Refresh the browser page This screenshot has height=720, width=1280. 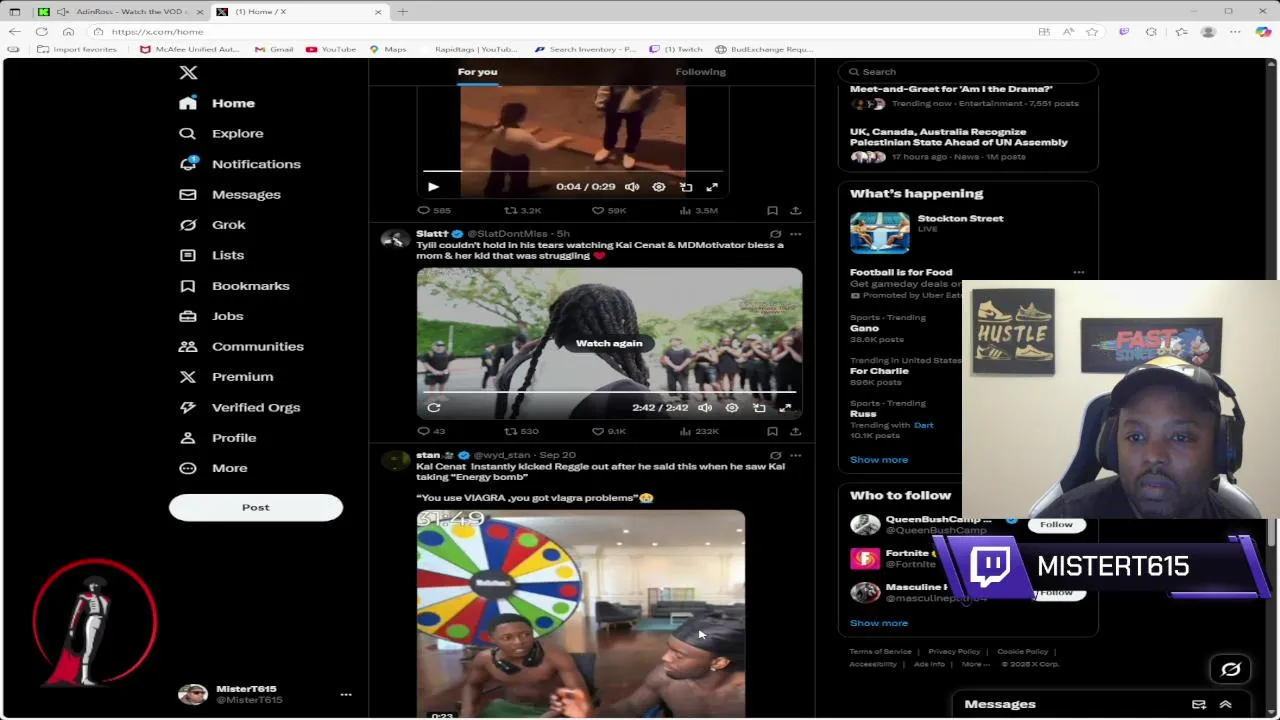point(42,32)
